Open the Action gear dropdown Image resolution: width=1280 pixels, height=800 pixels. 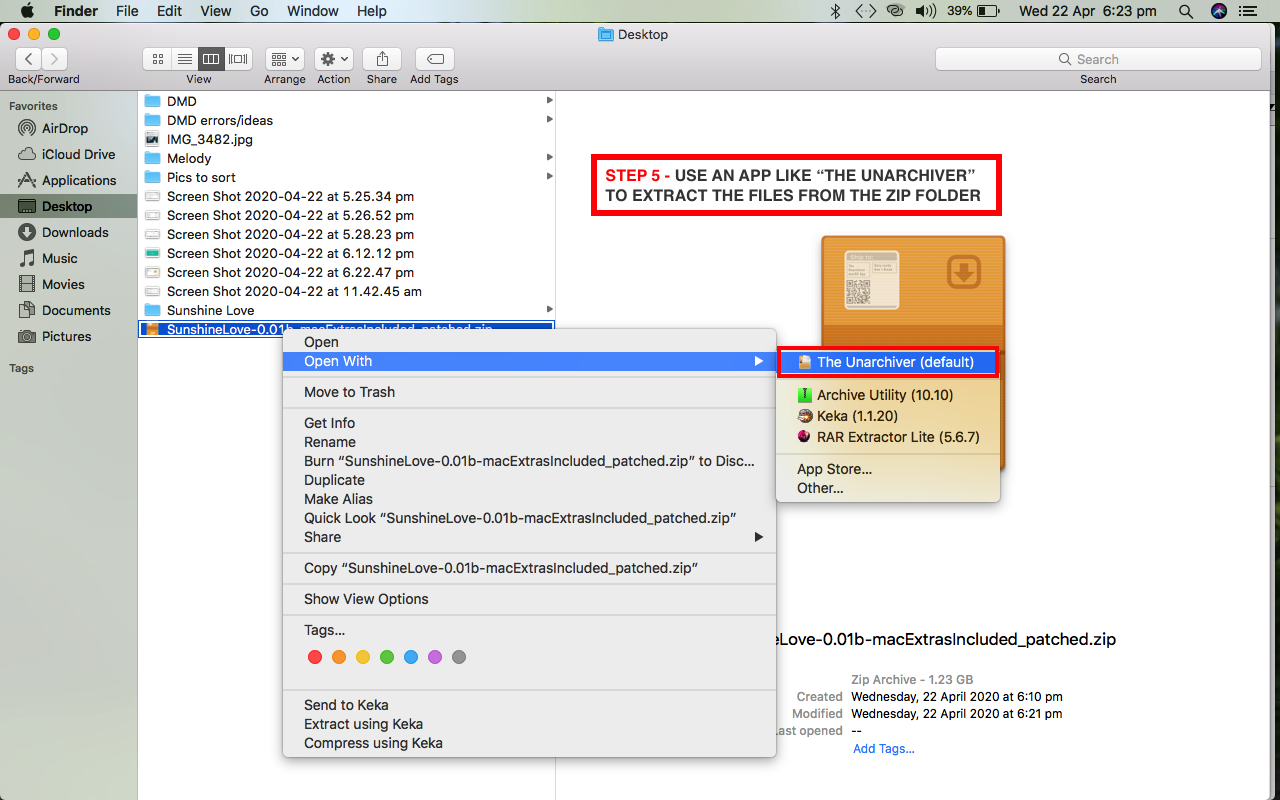pyautogui.click(x=334, y=59)
